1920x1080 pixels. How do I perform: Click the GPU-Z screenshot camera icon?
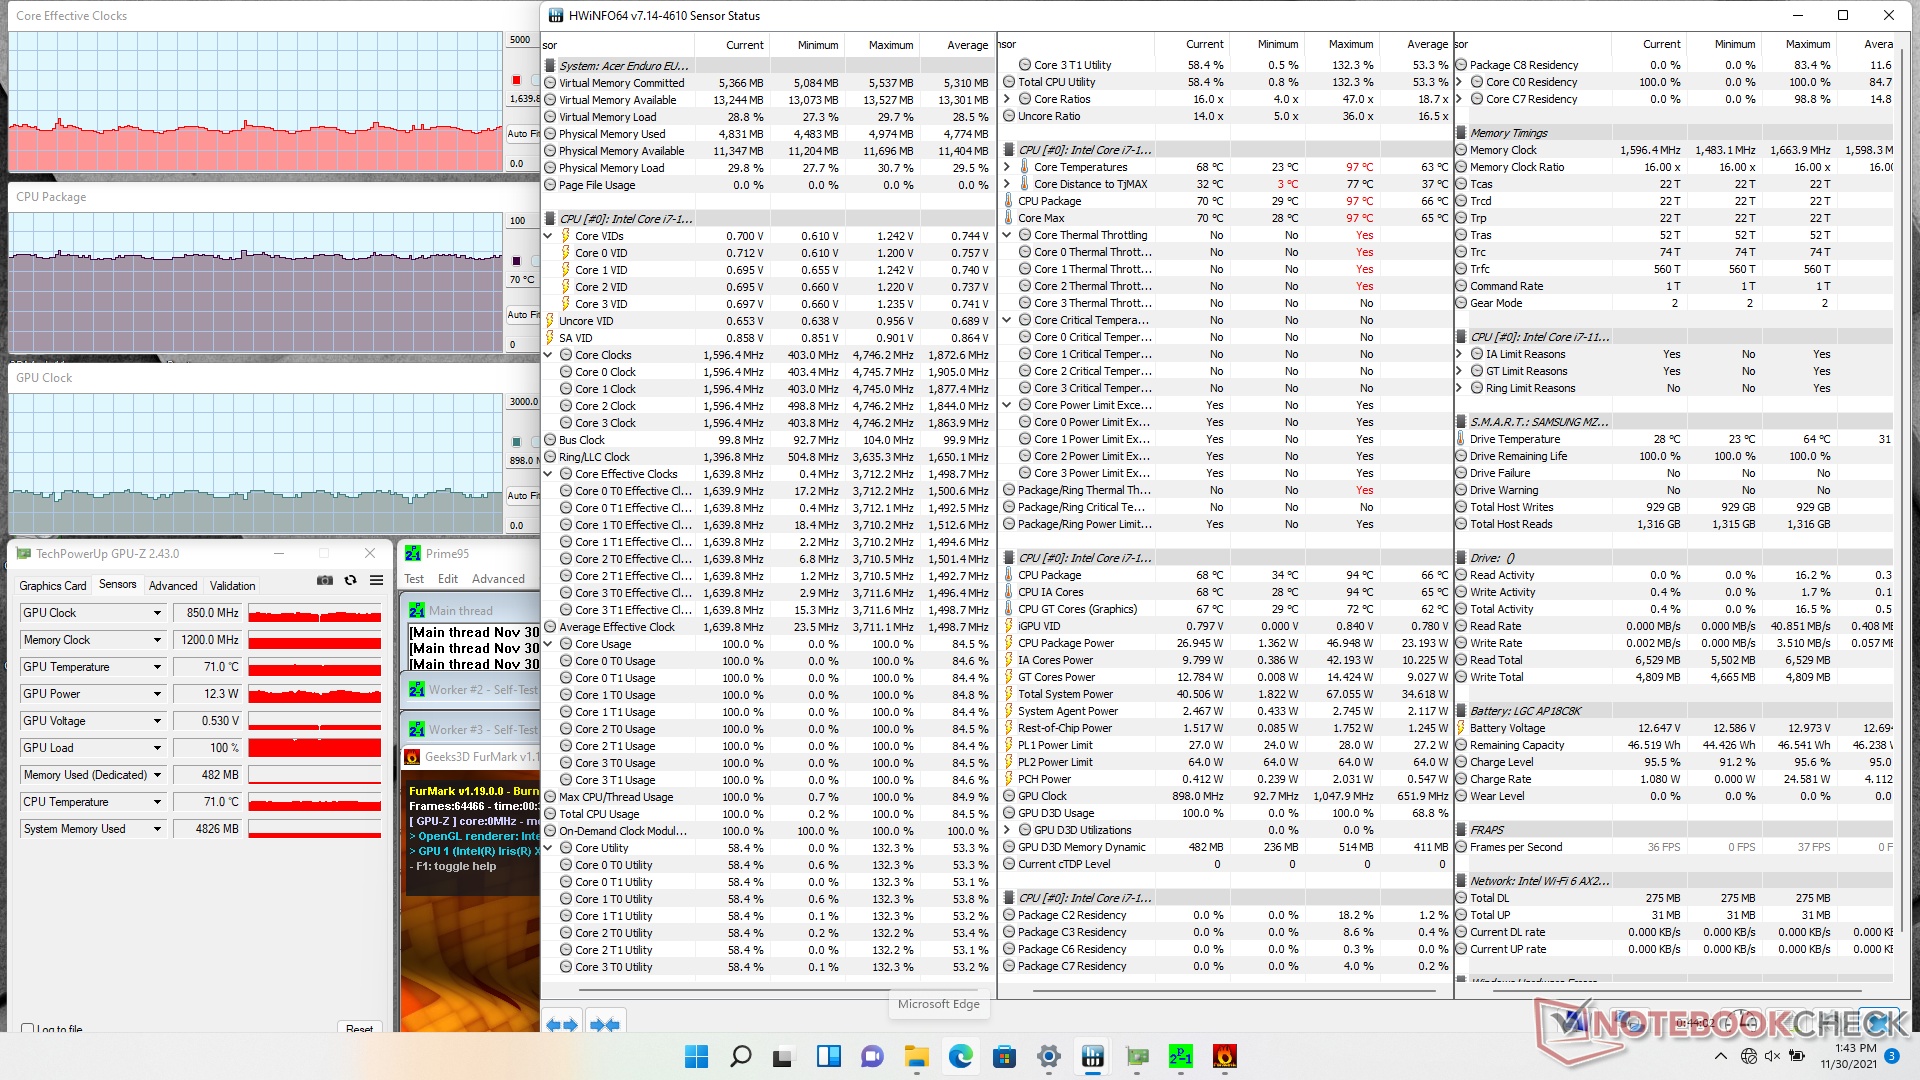[x=325, y=580]
